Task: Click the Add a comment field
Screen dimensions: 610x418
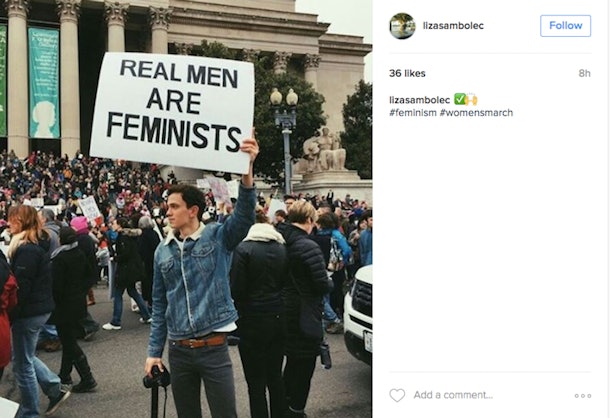Action: click(453, 395)
